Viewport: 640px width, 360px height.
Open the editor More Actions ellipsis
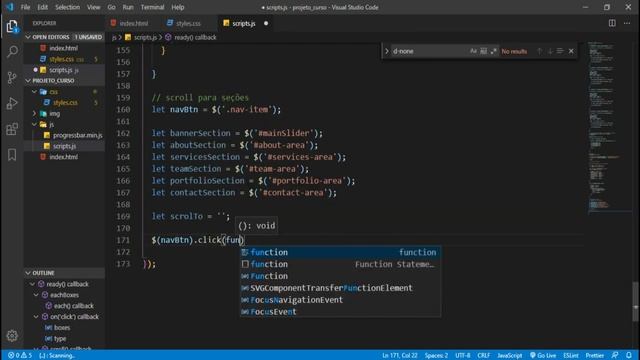627,23
